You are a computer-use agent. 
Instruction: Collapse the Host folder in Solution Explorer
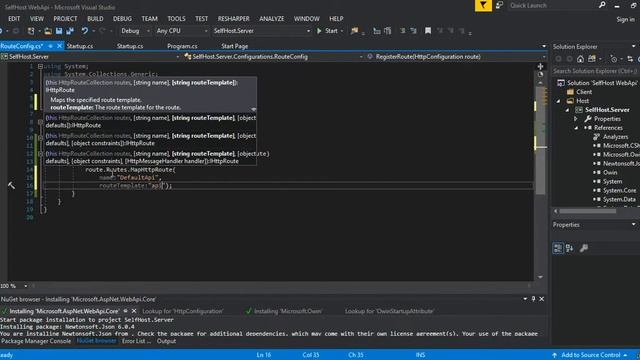click(x=558, y=101)
